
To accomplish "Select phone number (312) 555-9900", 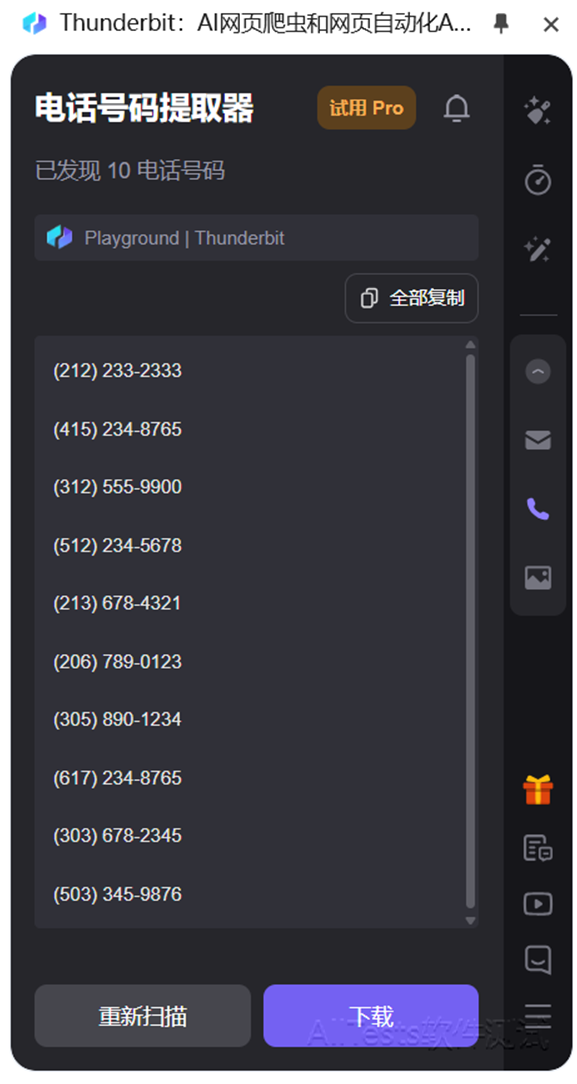I will click(117, 487).
